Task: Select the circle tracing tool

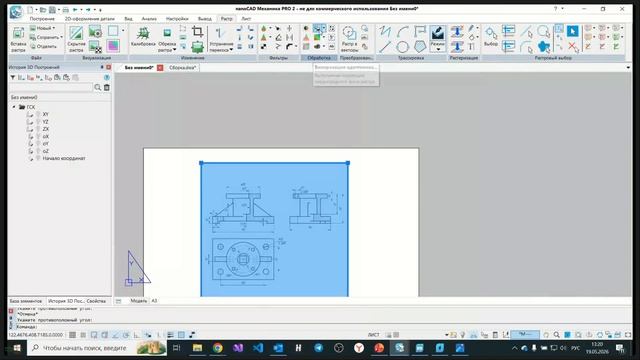Action: pyautogui.click(x=402, y=47)
